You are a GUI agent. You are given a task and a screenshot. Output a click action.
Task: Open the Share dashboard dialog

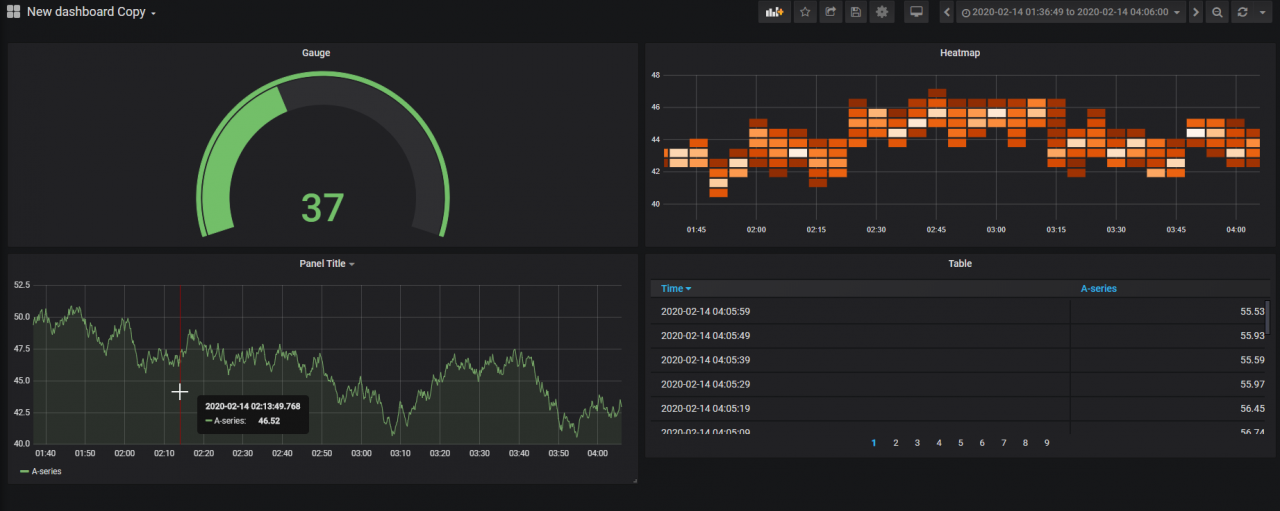830,12
